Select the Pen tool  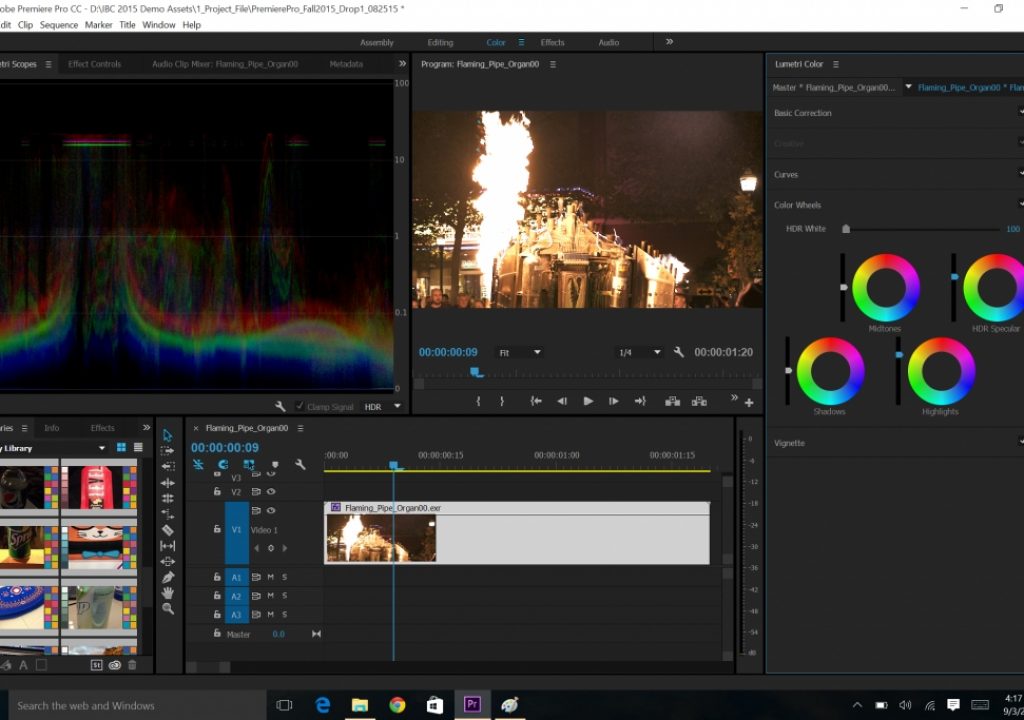pos(168,578)
